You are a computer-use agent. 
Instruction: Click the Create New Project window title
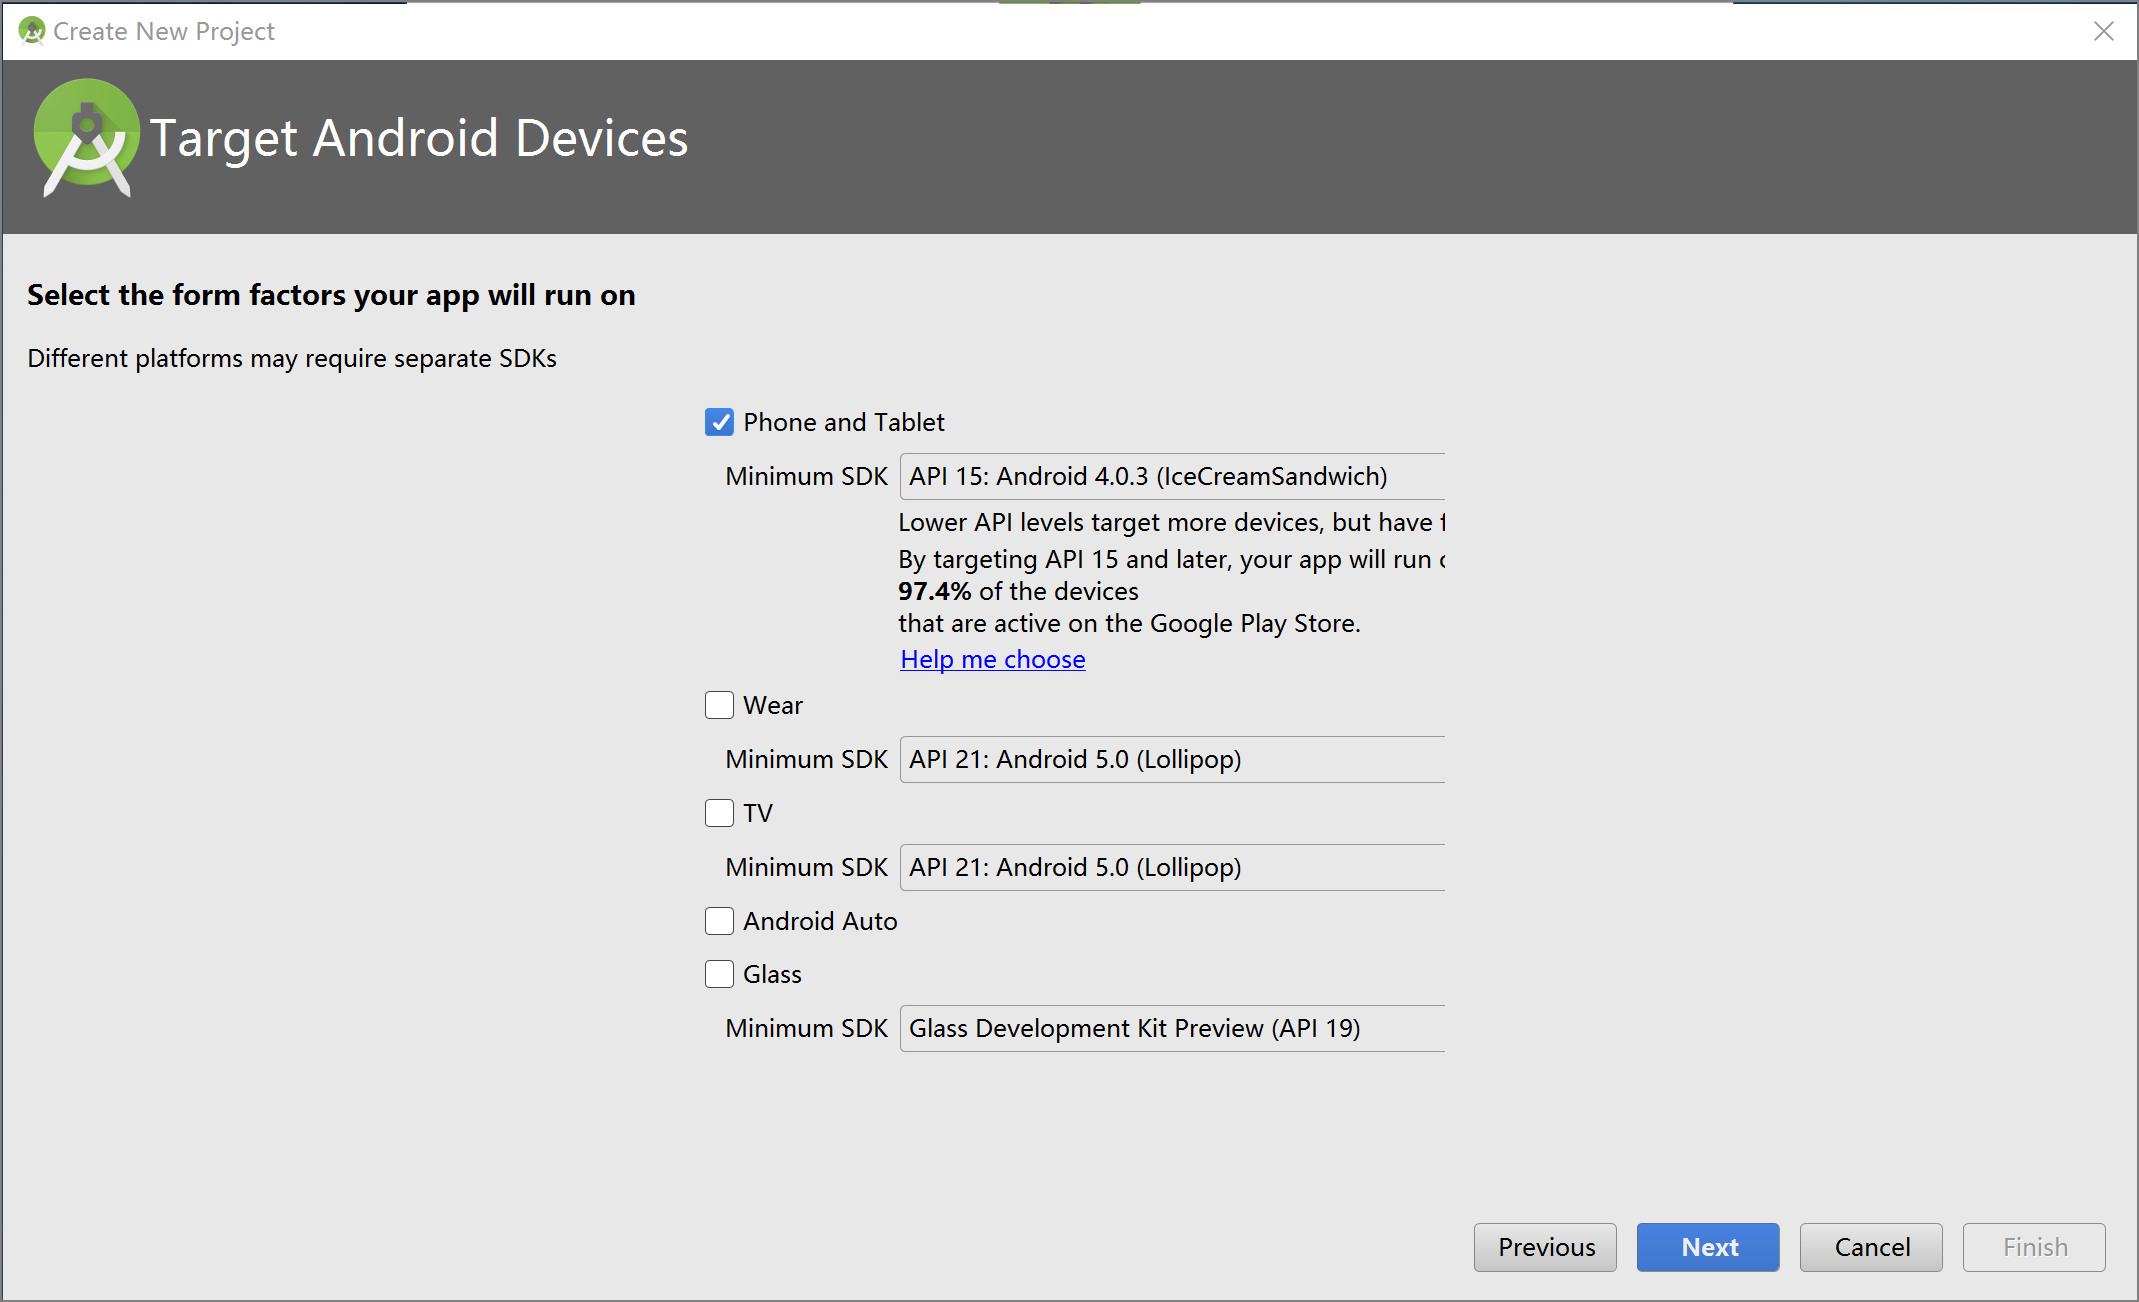click(164, 31)
